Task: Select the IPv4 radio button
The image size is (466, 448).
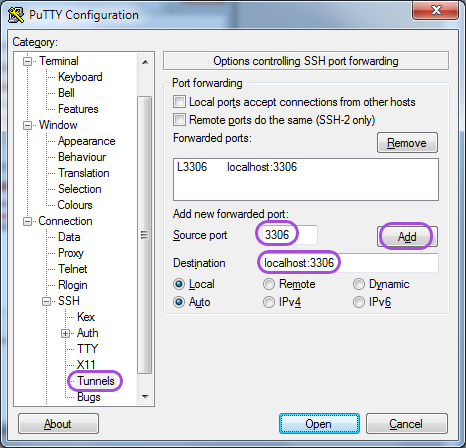Action: point(269,302)
